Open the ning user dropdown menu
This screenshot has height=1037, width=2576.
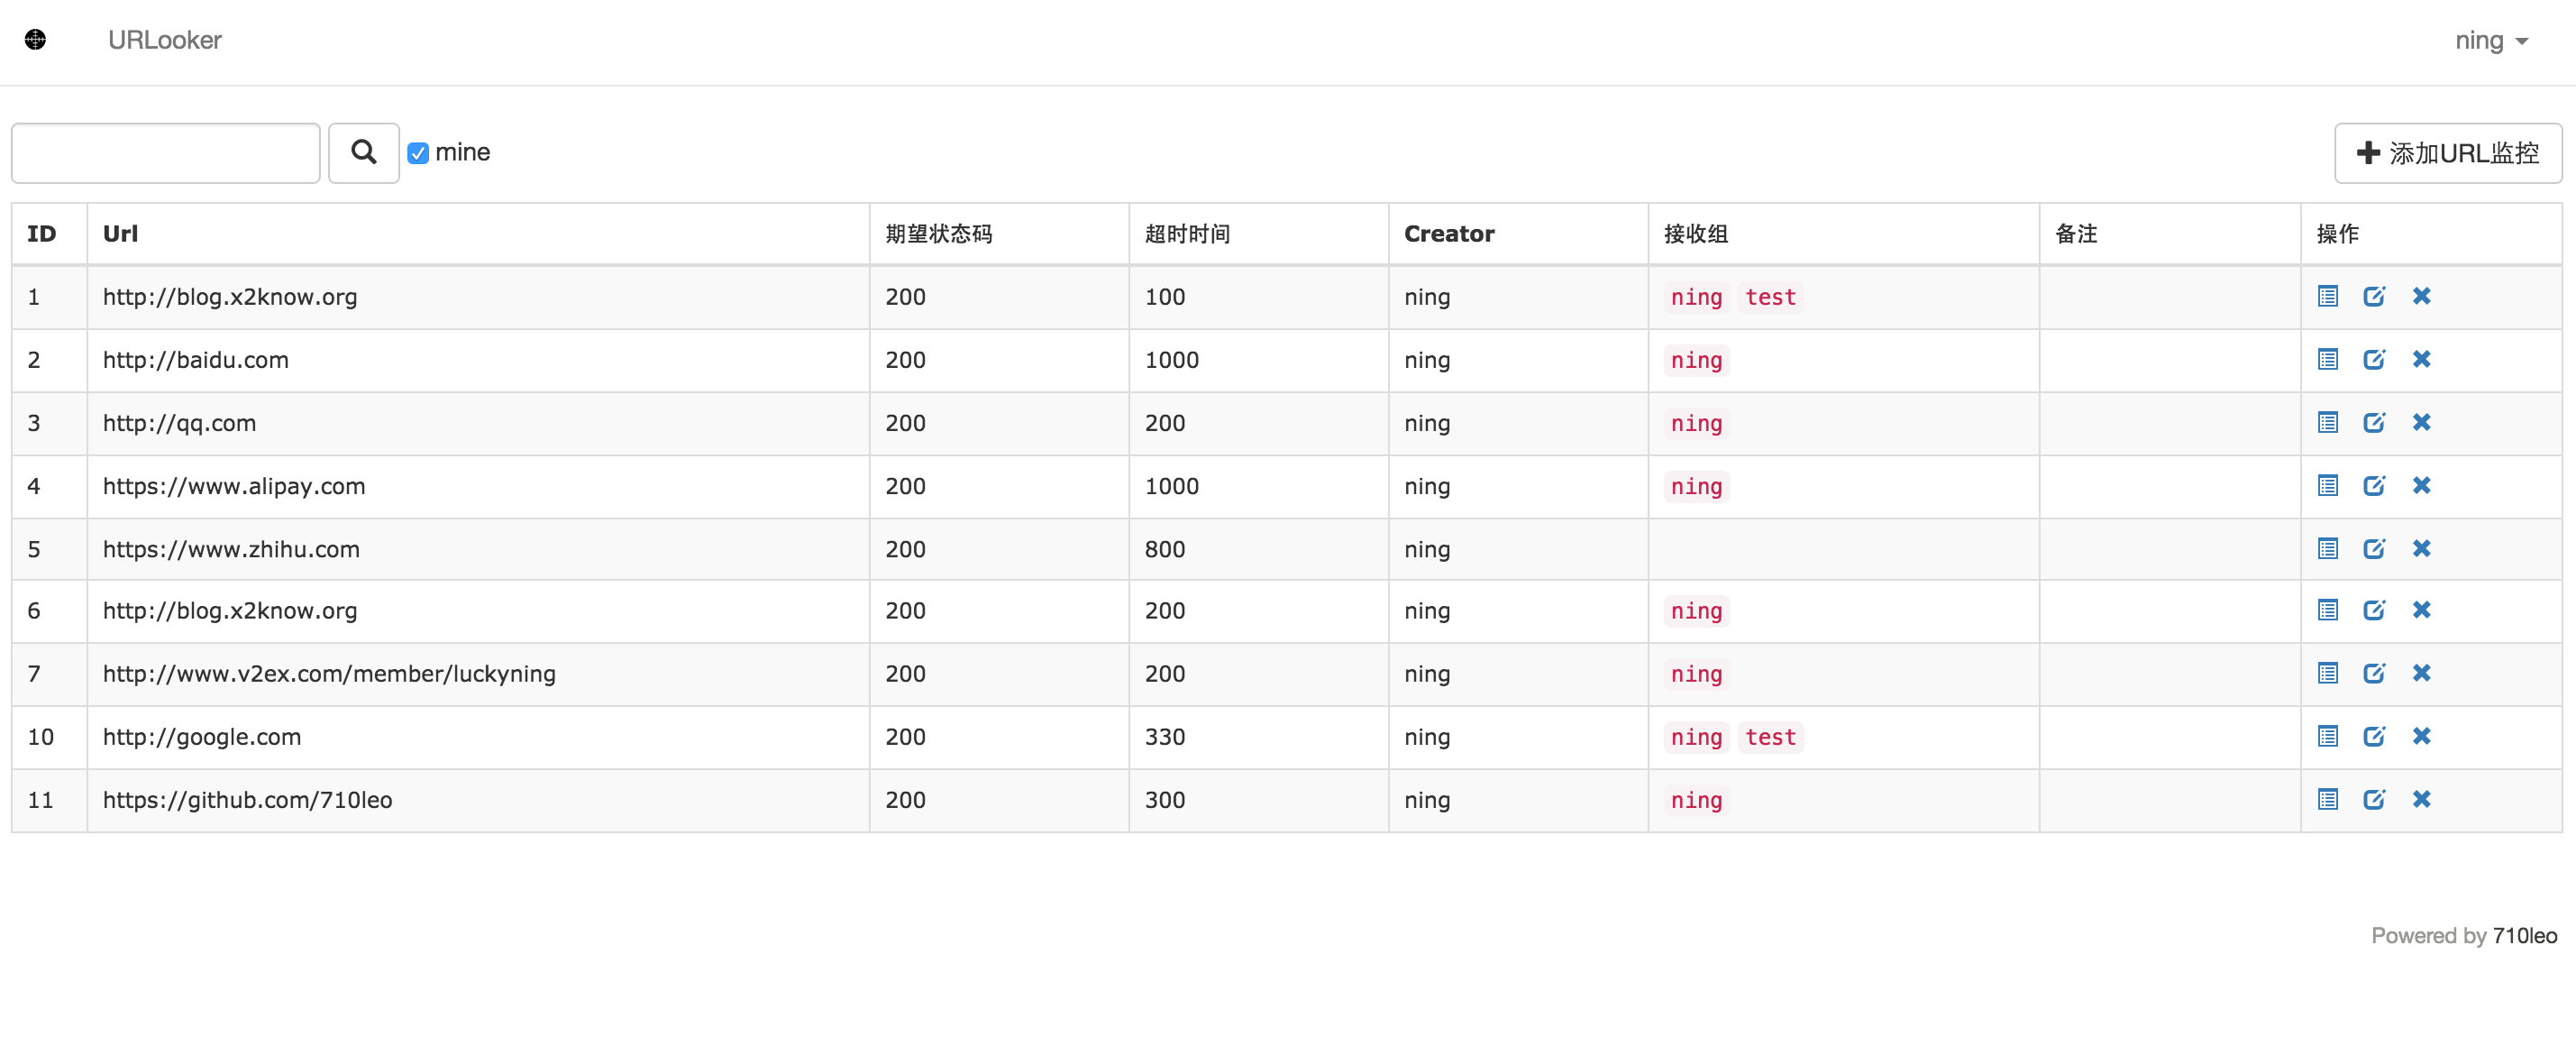2491,40
